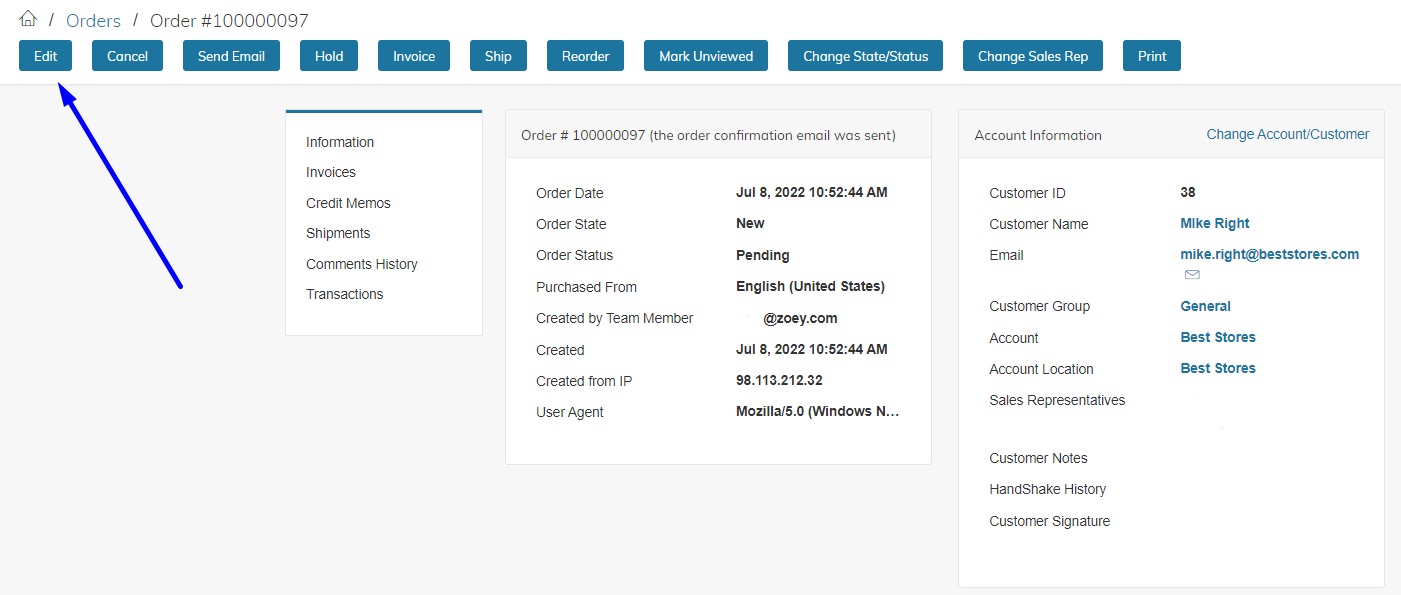Open the General customer group link
The width and height of the screenshot is (1401, 595).
point(1206,306)
